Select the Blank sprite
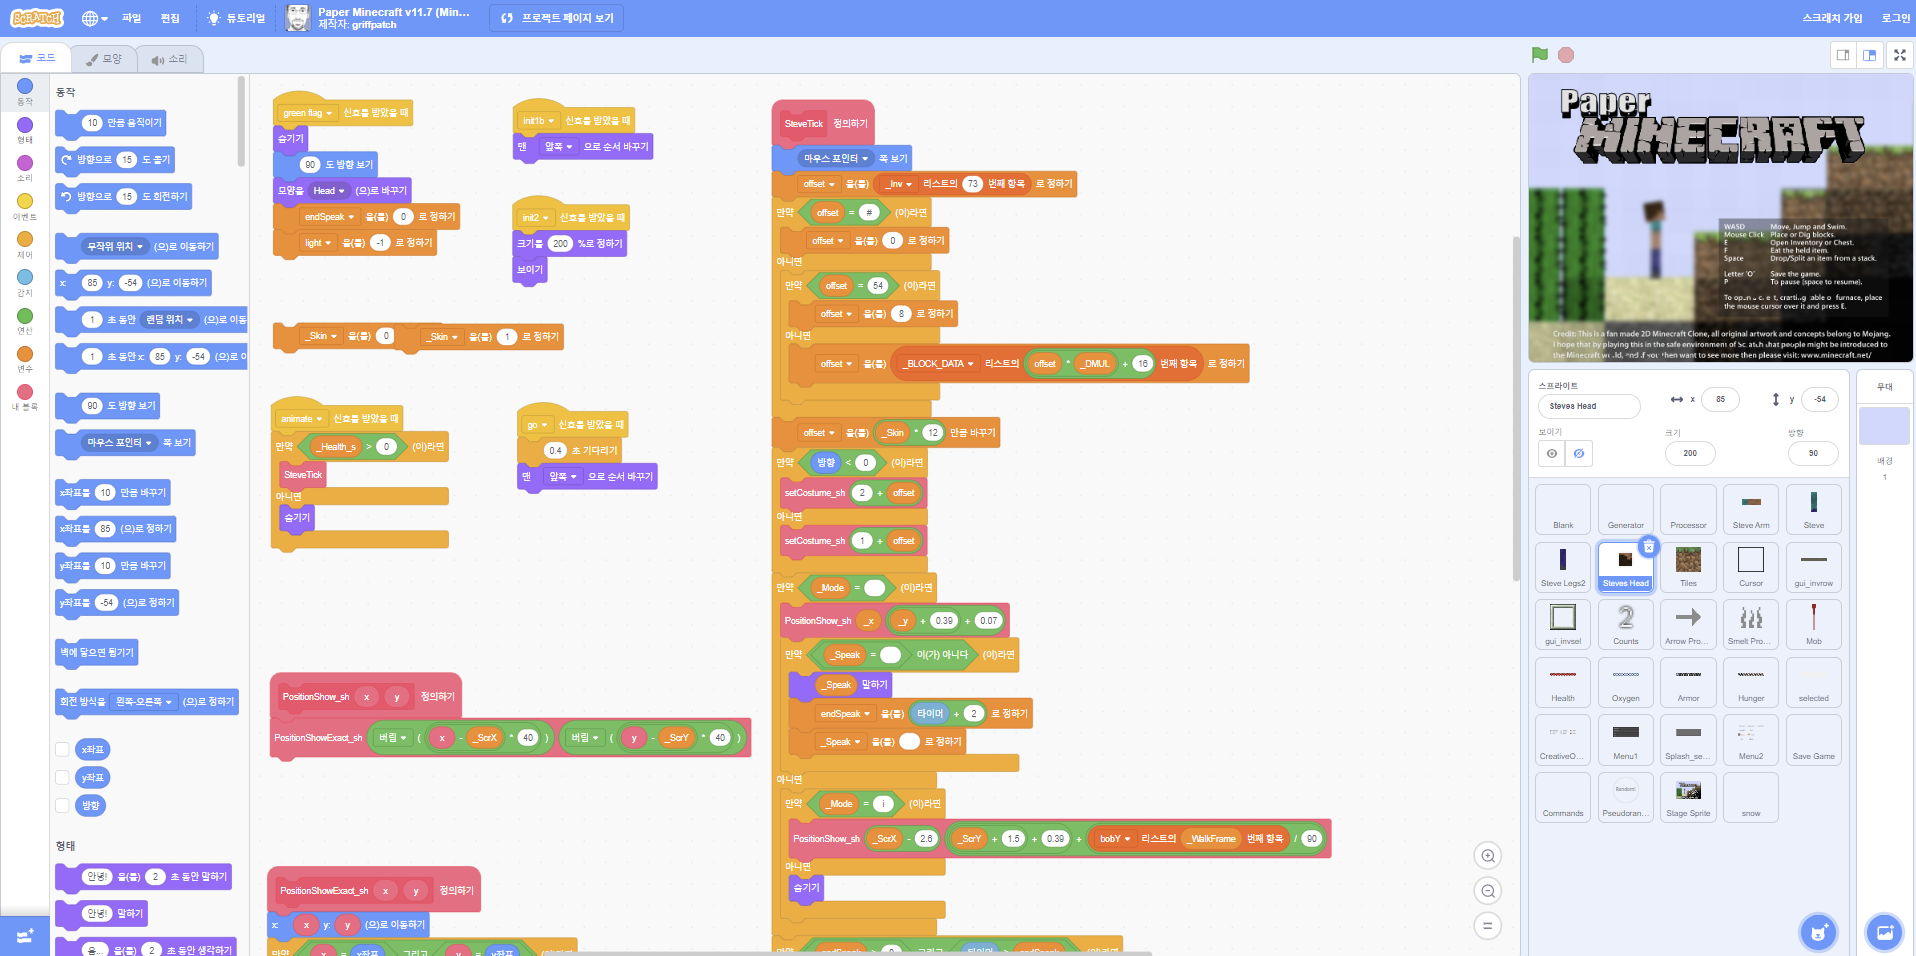1916x956 pixels. coord(1563,509)
